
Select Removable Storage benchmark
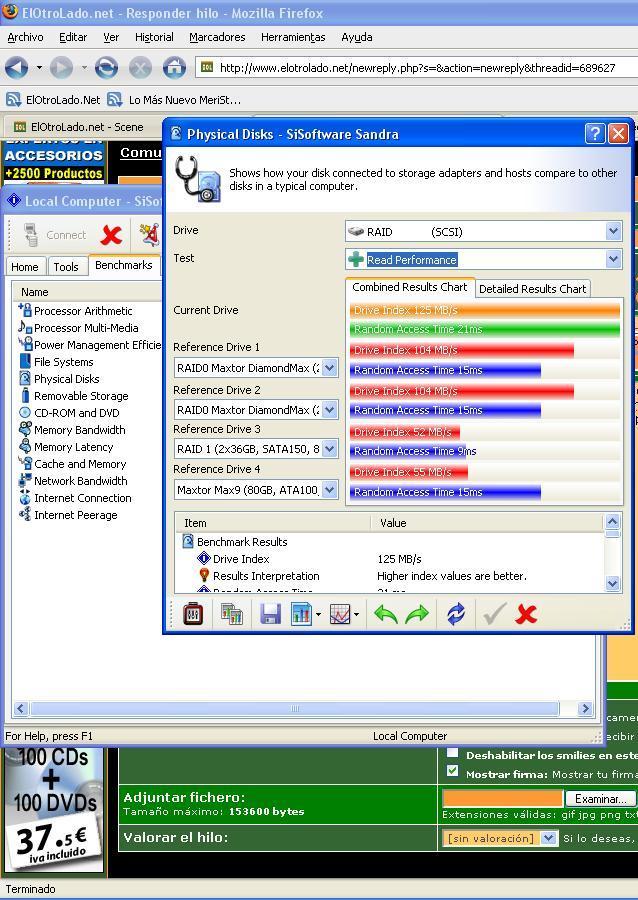81,396
